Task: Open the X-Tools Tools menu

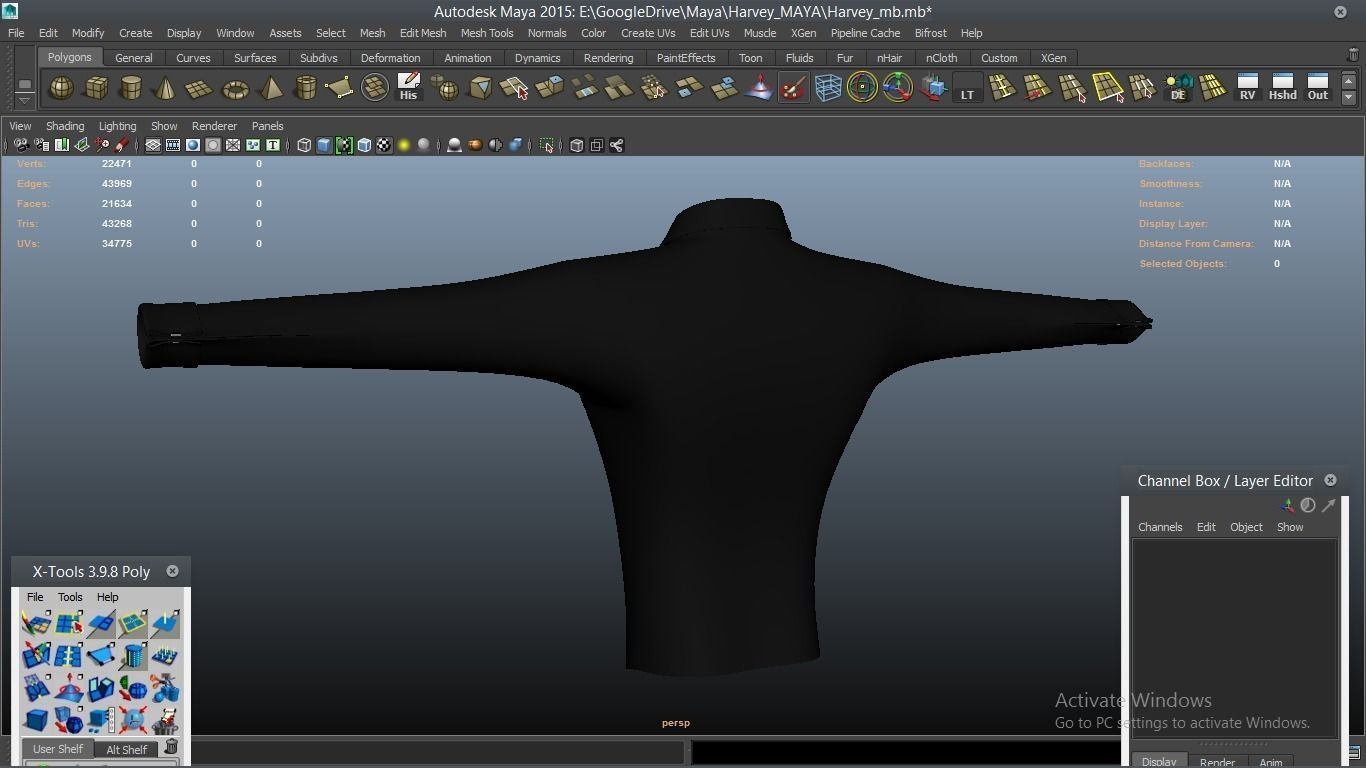Action: coord(70,597)
